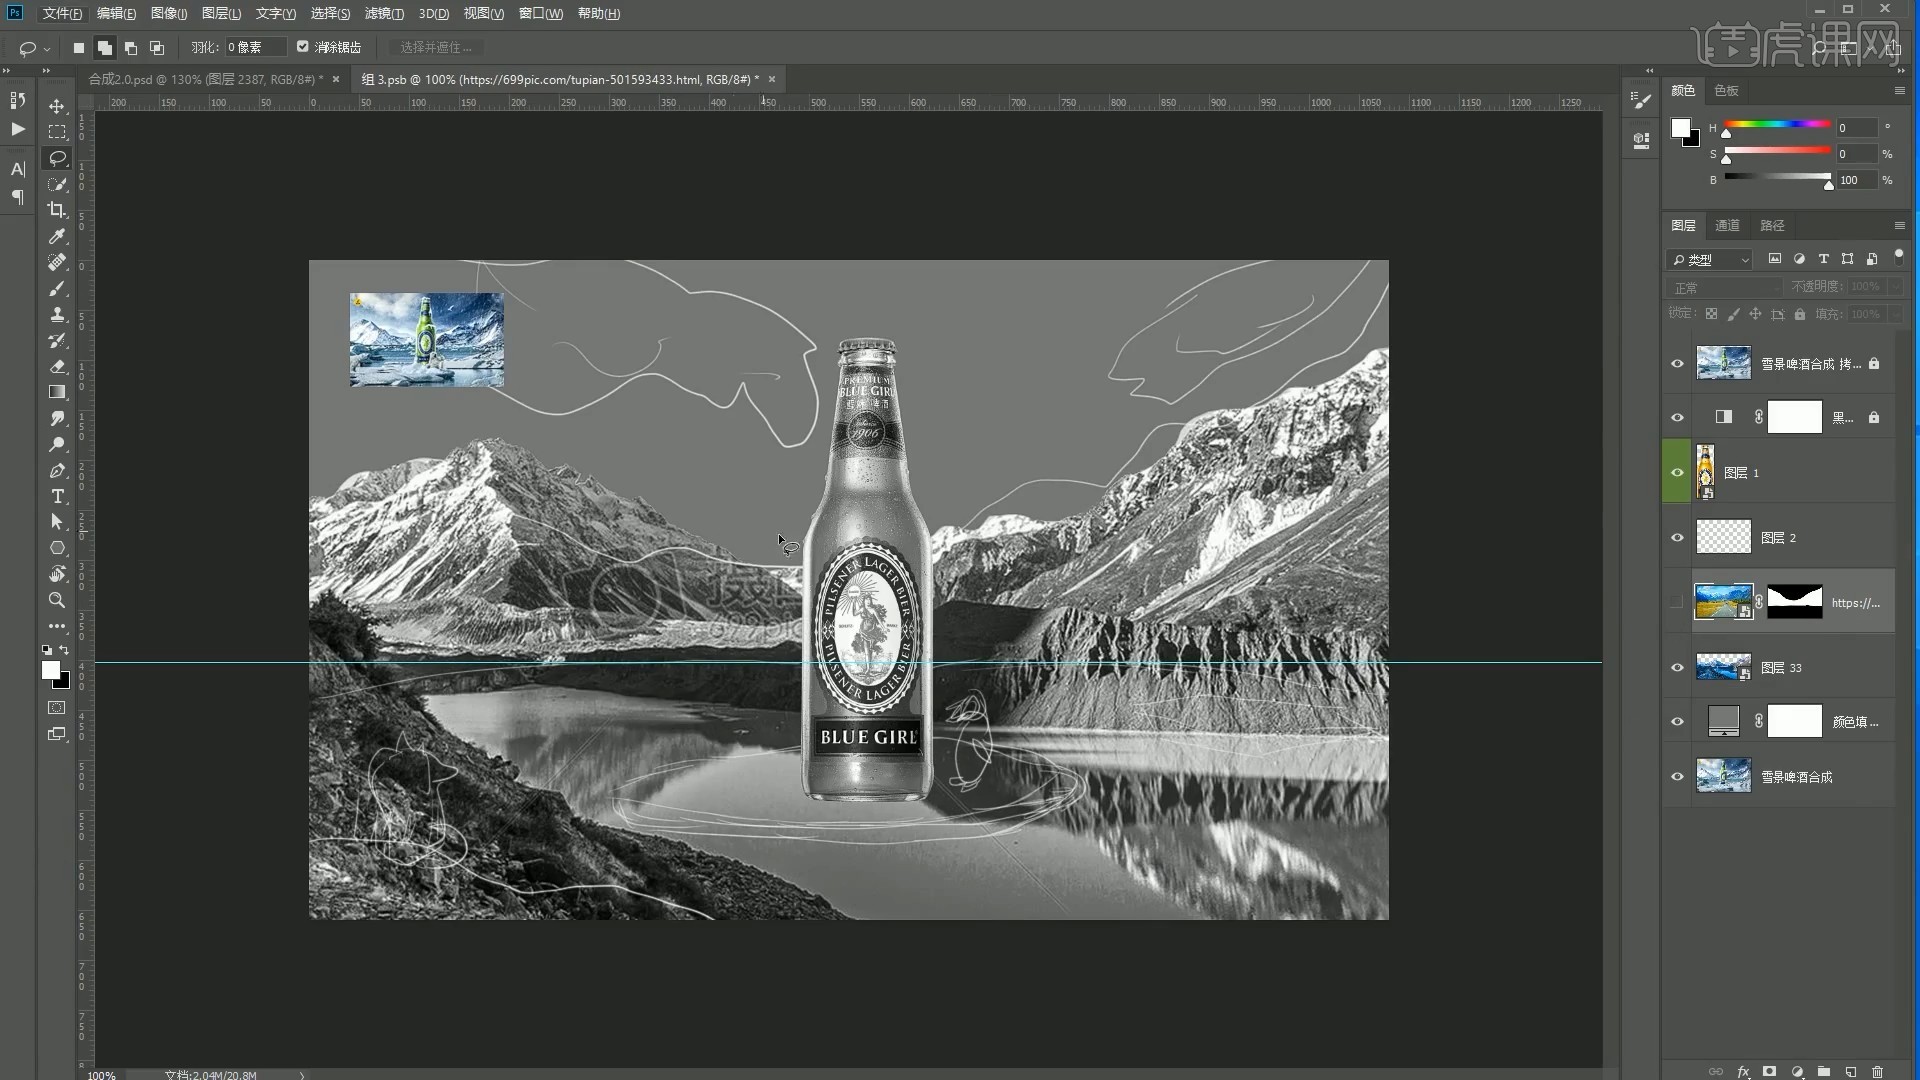
Task: Open the opacity 不透明度 dropdown arrow
Action: [1894, 287]
